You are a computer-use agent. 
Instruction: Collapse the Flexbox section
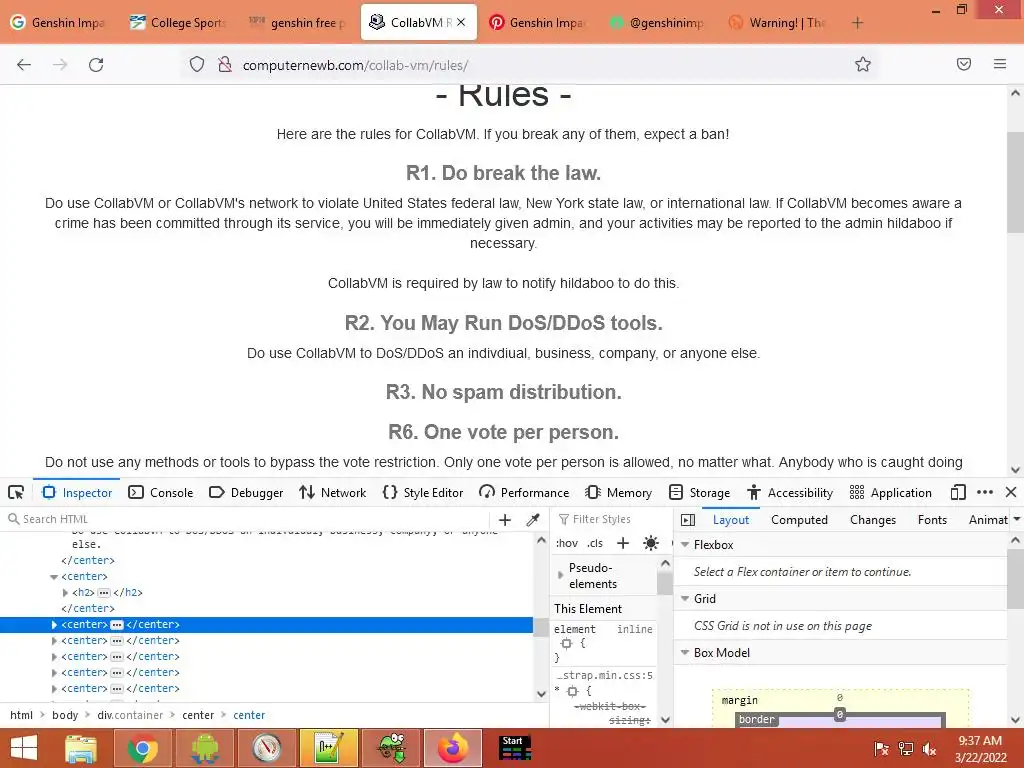point(685,545)
